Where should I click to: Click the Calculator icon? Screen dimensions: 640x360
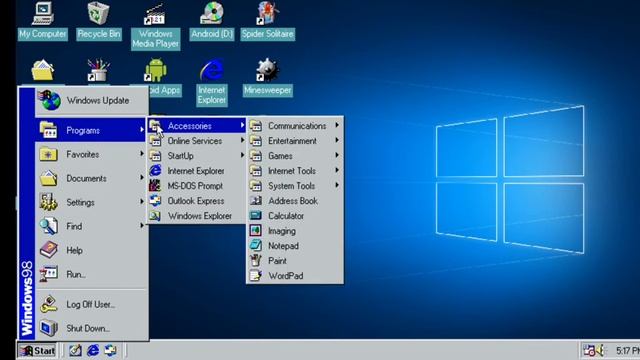tap(256, 216)
